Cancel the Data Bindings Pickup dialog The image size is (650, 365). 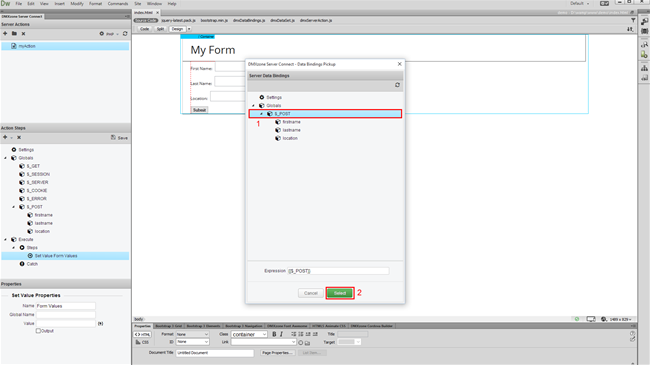310,293
